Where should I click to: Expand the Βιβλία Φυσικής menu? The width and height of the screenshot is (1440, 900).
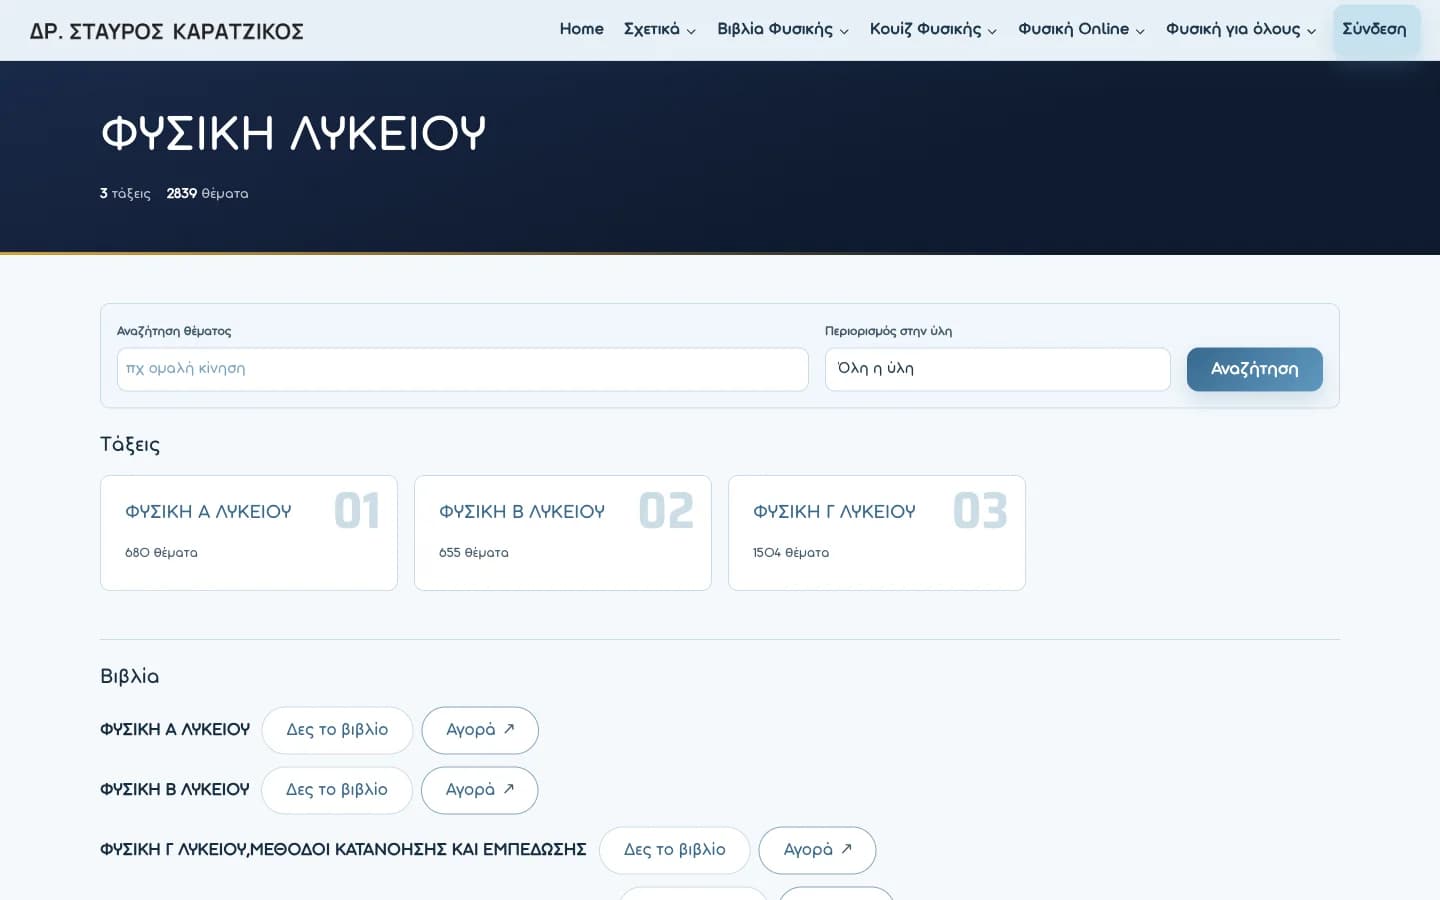point(783,29)
